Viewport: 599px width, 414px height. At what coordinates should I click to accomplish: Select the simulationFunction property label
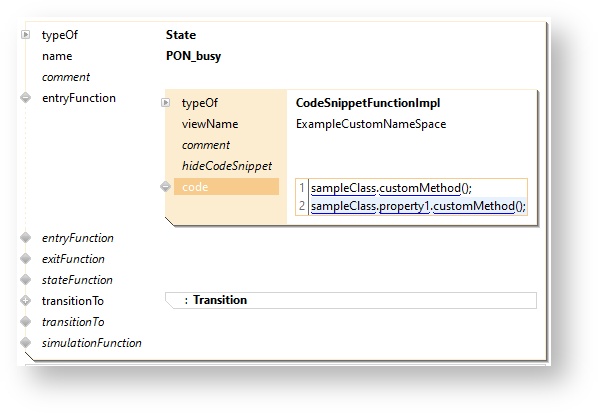(x=92, y=343)
